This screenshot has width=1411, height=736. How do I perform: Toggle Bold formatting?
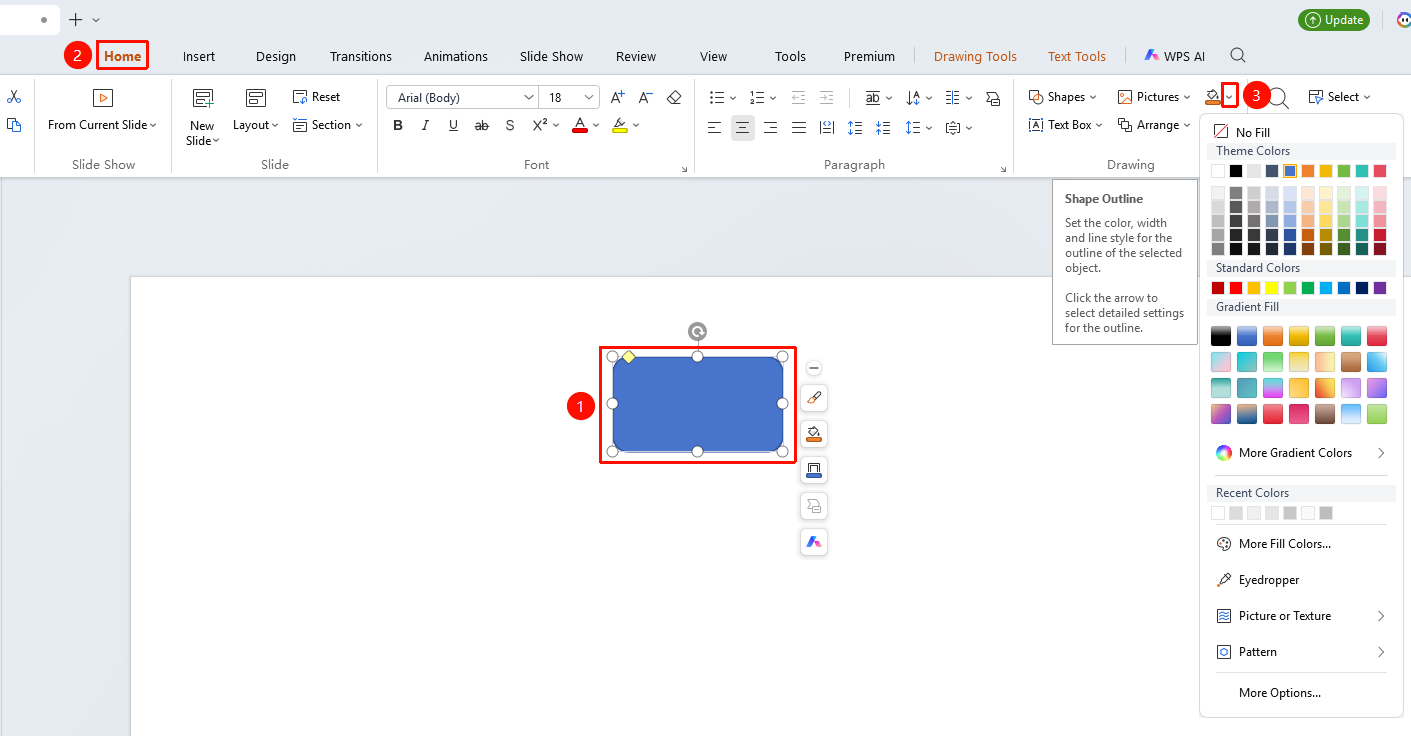[398, 125]
